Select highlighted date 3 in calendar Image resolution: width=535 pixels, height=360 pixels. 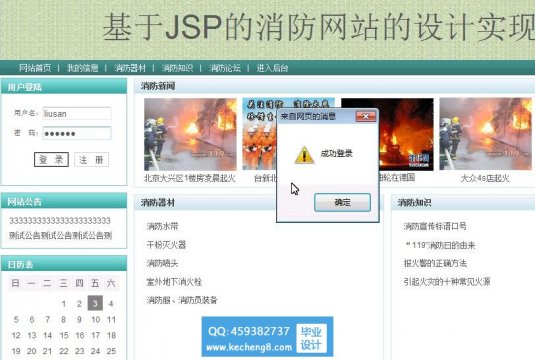coord(95,303)
